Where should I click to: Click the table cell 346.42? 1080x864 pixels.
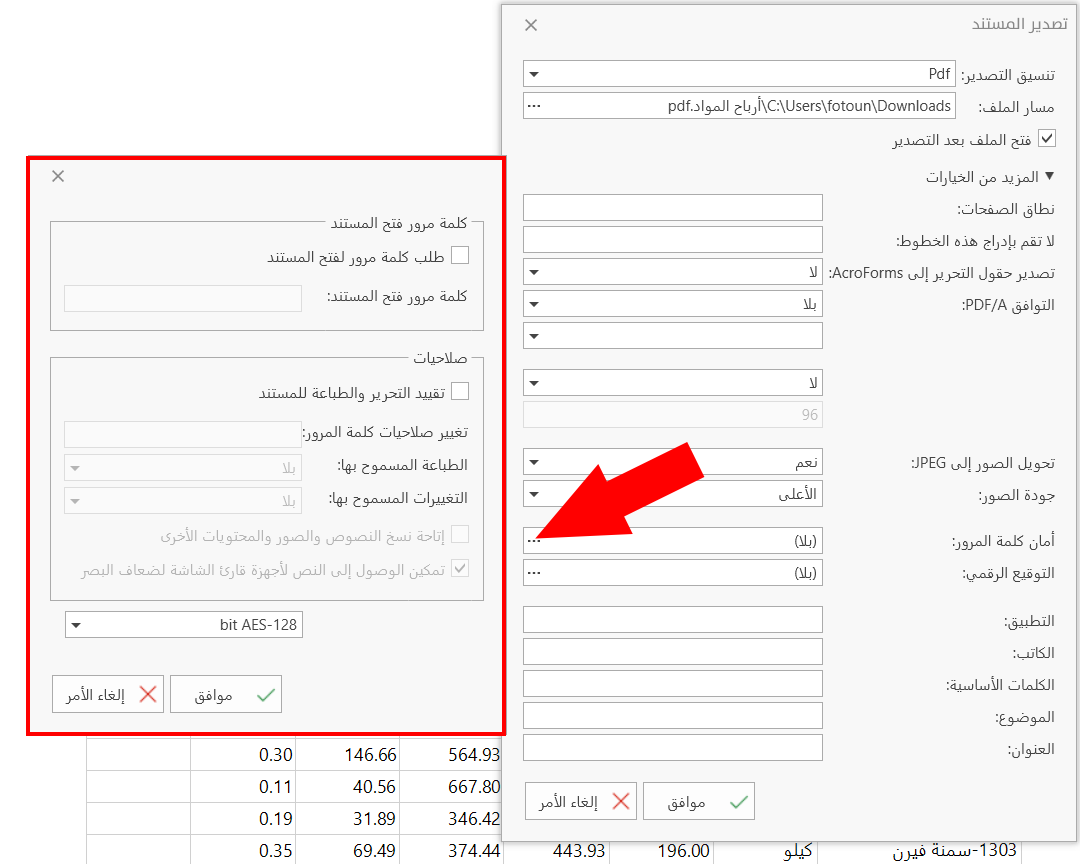click(x=452, y=819)
